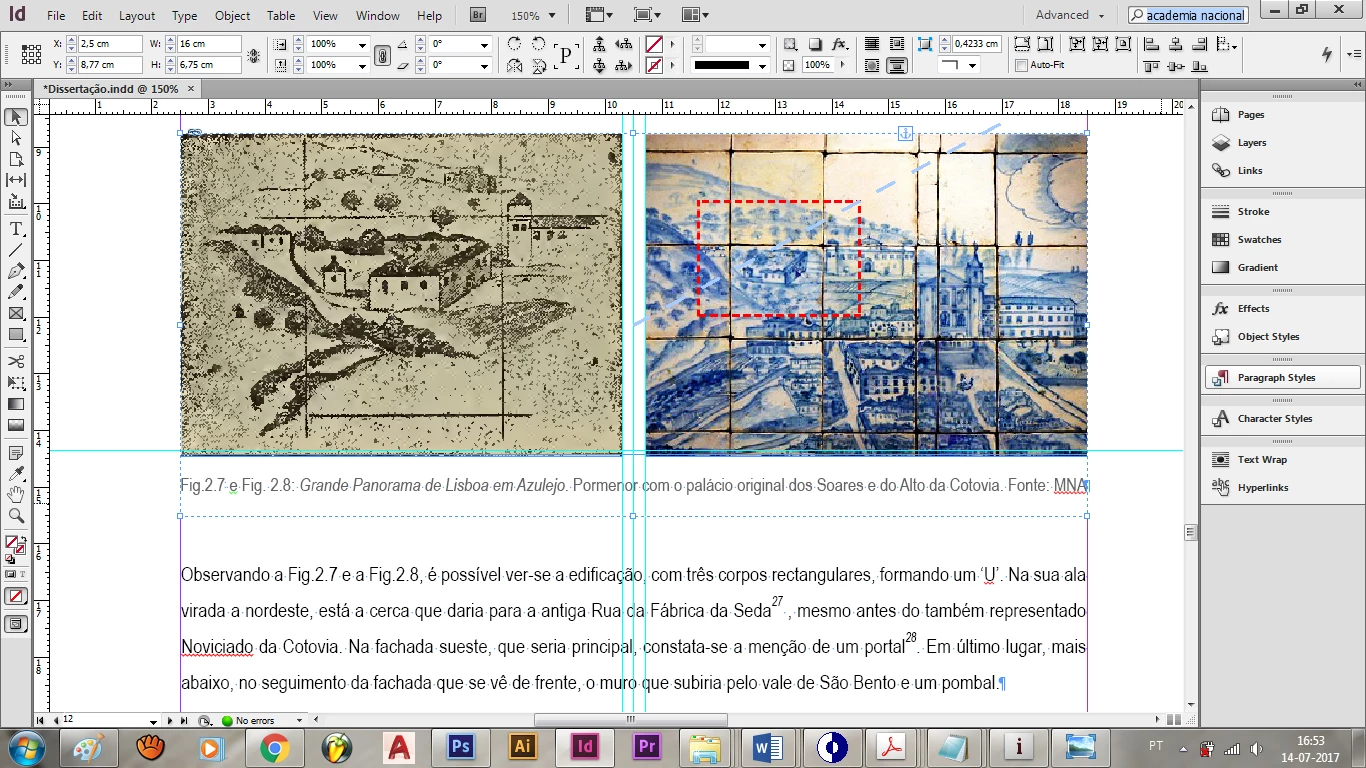This screenshot has width=1366, height=768.
Task: Toggle the Apply None color button
Action: tap(15, 595)
